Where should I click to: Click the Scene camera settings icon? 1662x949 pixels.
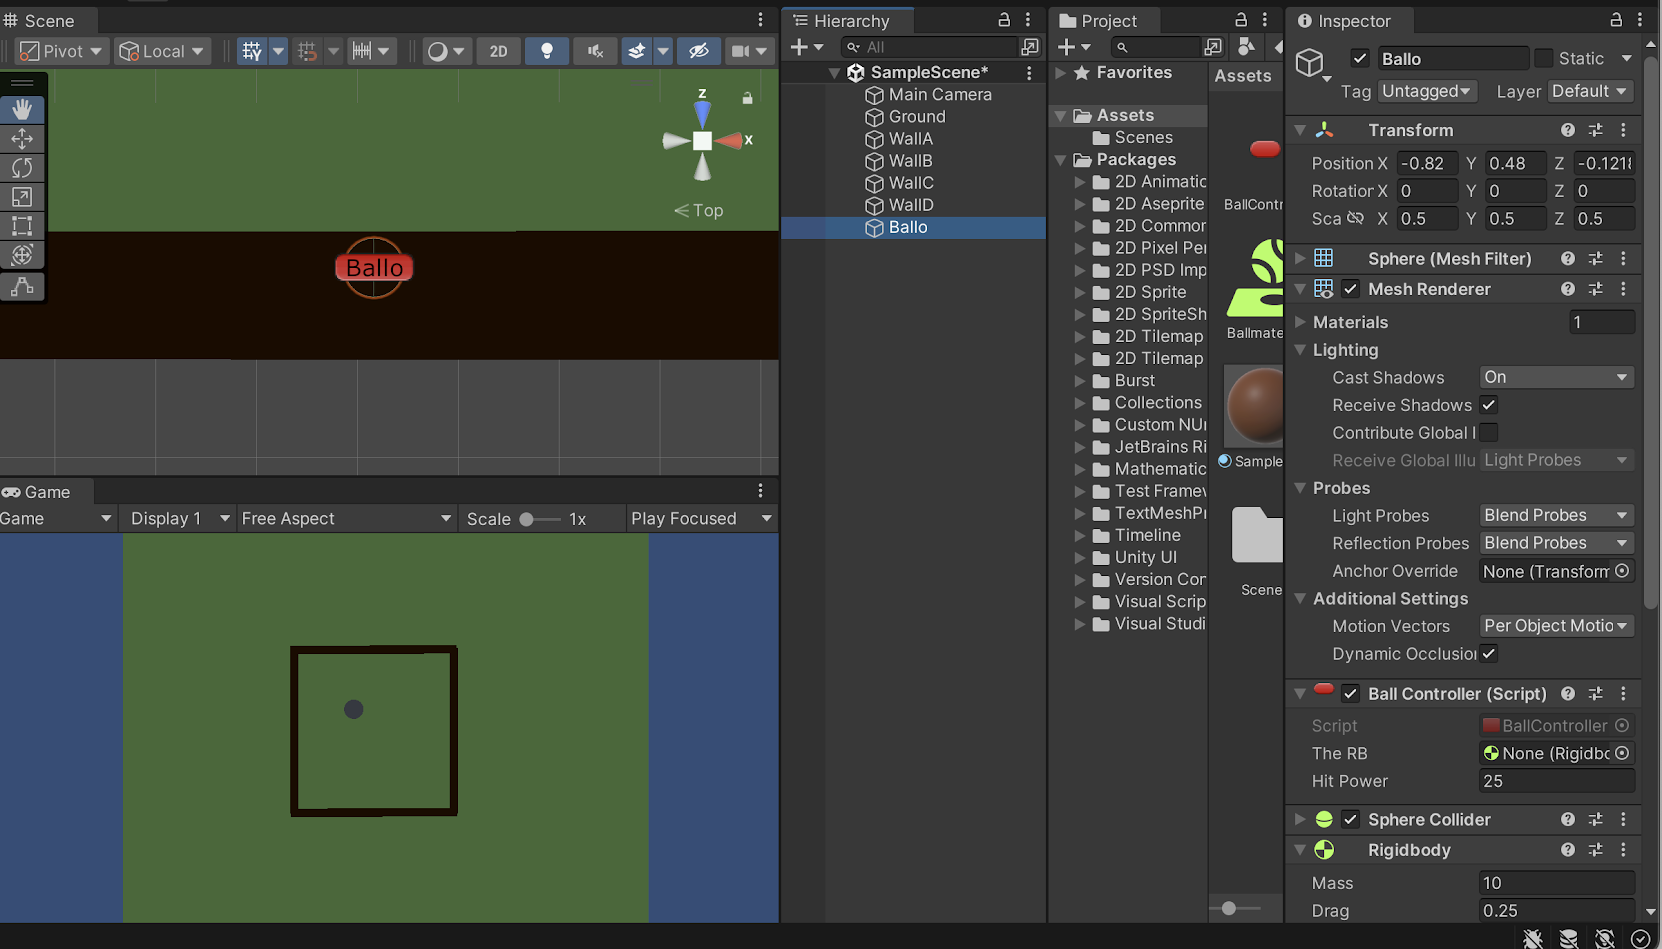[740, 51]
